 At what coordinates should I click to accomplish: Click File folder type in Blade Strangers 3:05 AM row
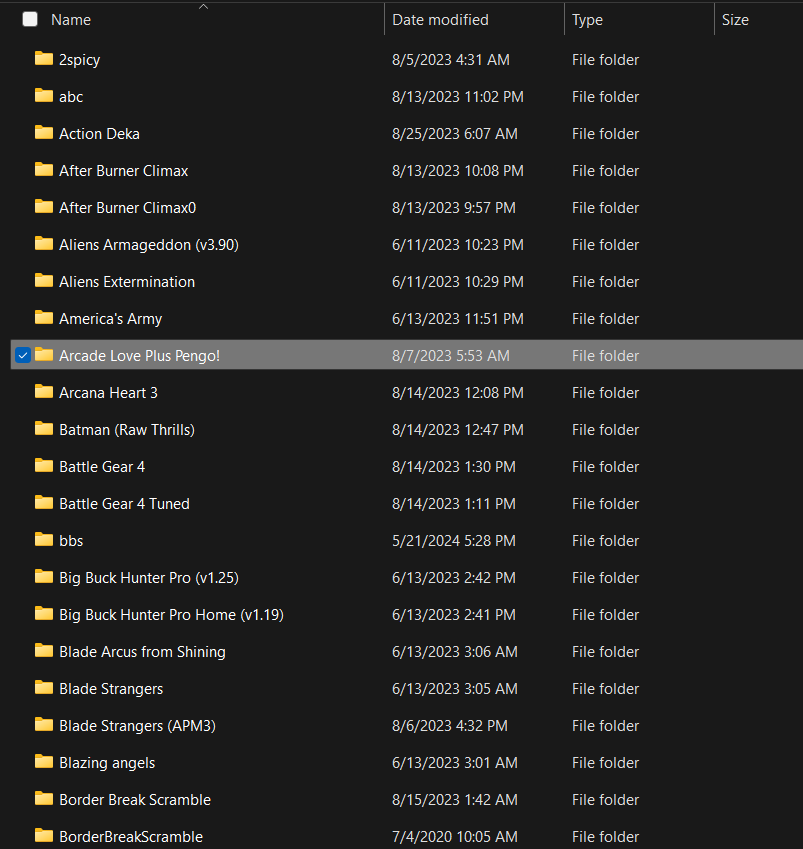[x=605, y=689]
